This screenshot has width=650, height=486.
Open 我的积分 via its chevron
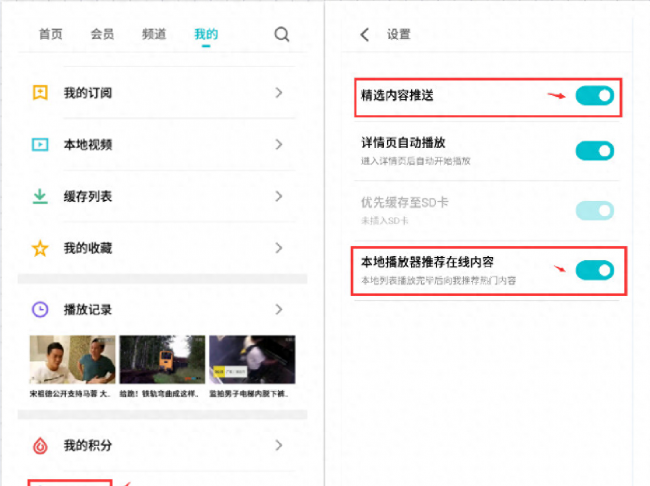pos(279,445)
